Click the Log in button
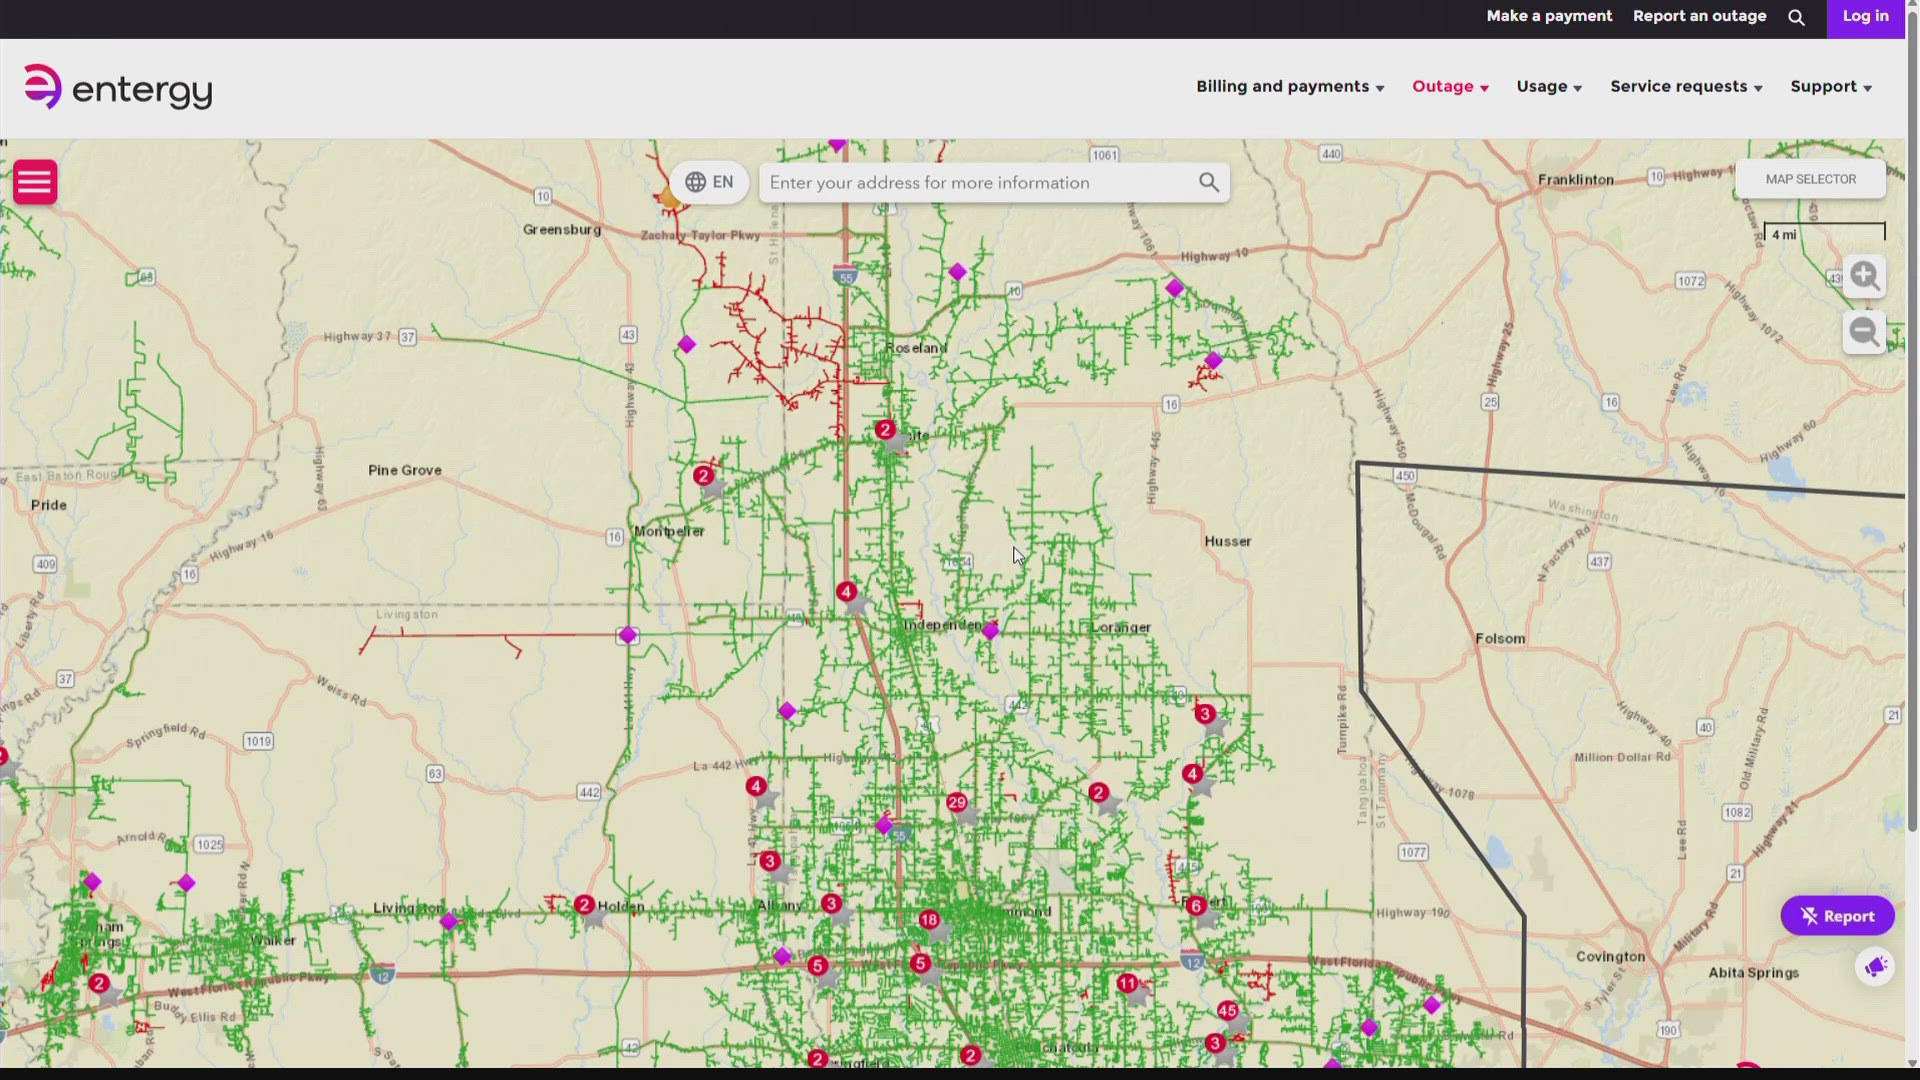The height and width of the screenshot is (1080, 1920). click(x=1865, y=17)
